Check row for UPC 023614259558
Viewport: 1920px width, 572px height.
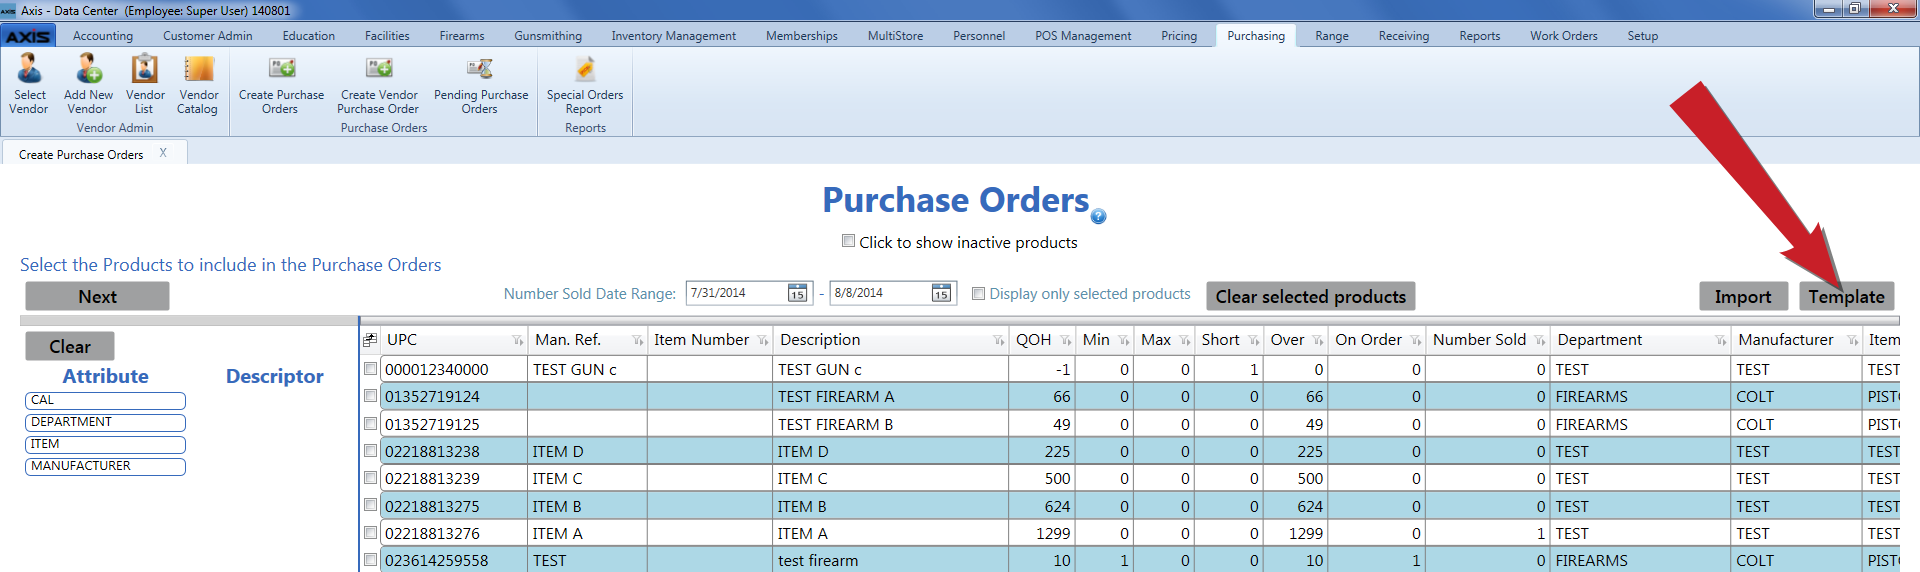tap(371, 560)
